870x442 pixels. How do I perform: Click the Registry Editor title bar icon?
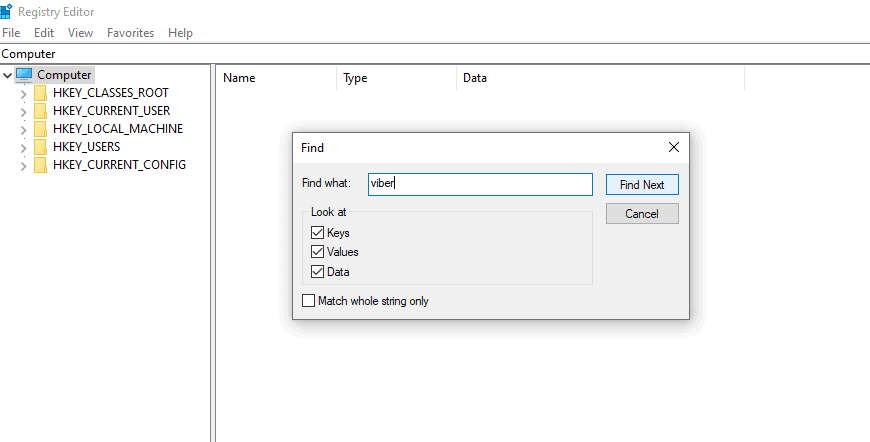[8, 12]
